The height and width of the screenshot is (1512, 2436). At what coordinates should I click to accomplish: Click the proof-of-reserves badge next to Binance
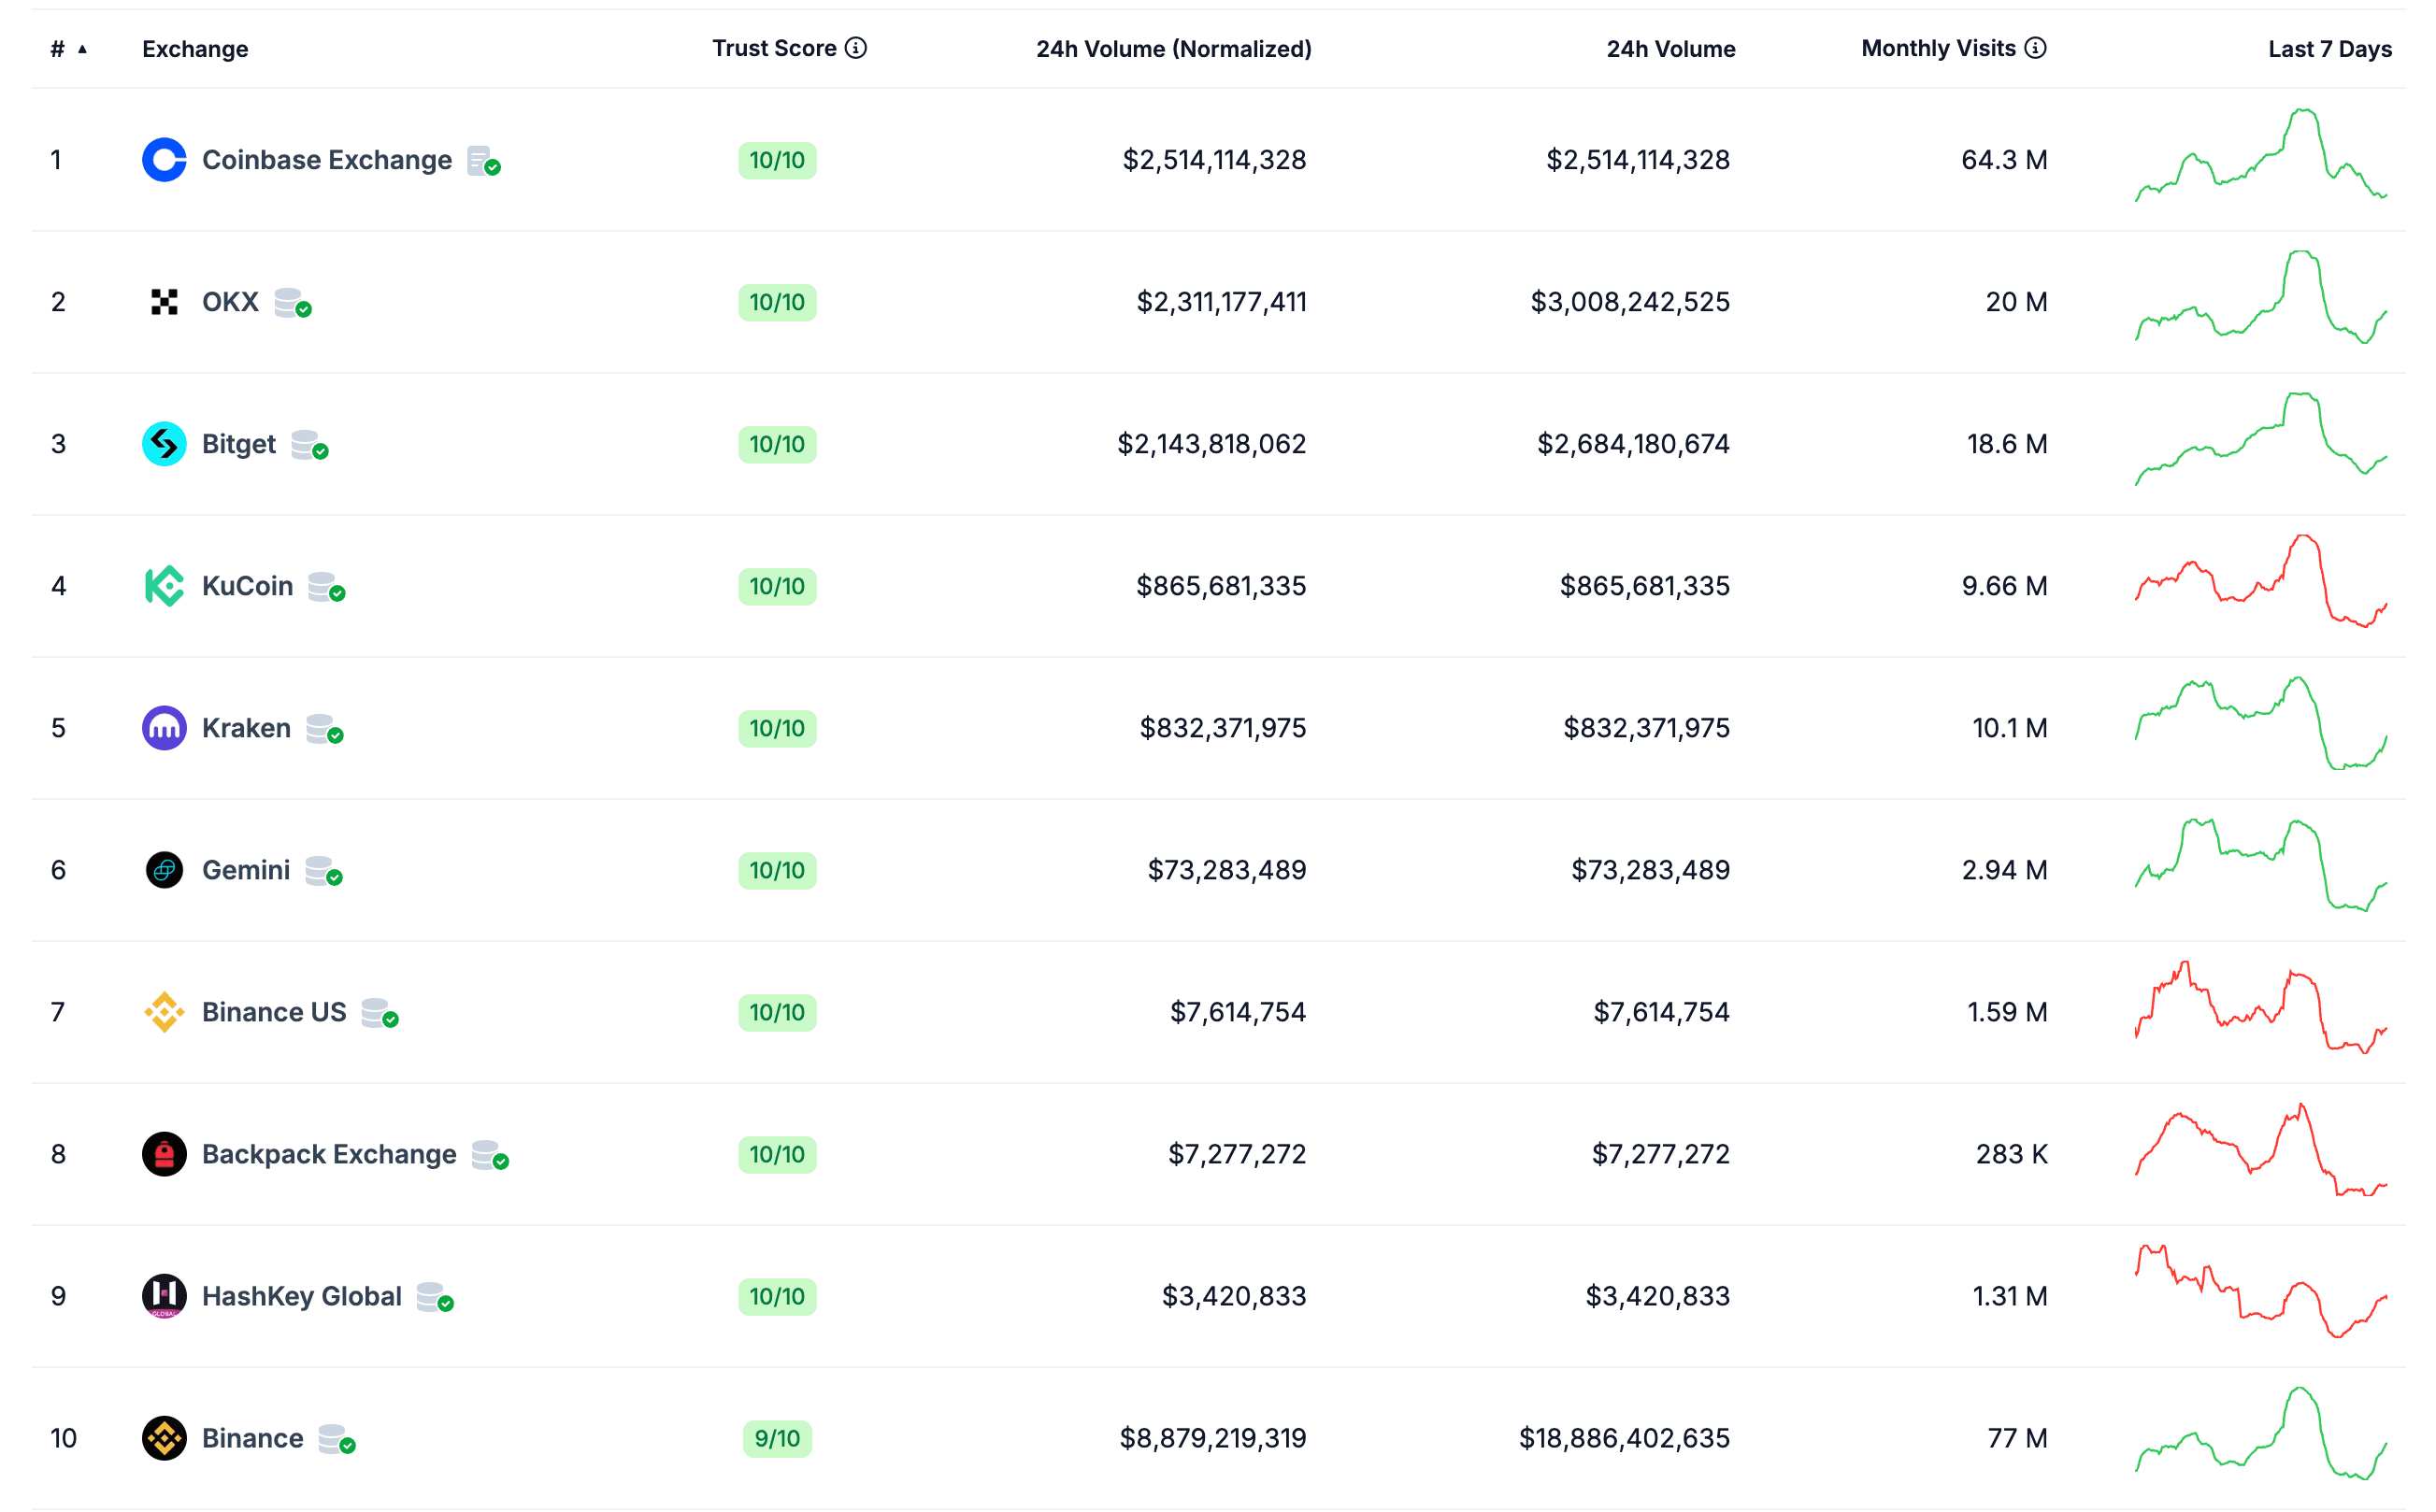click(x=336, y=1439)
